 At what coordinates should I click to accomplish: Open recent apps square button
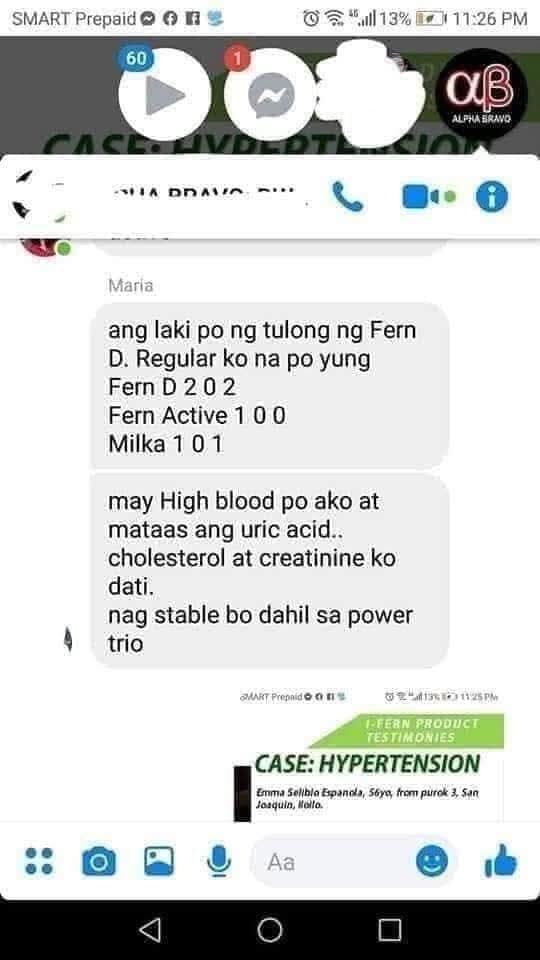[x=389, y=930]
